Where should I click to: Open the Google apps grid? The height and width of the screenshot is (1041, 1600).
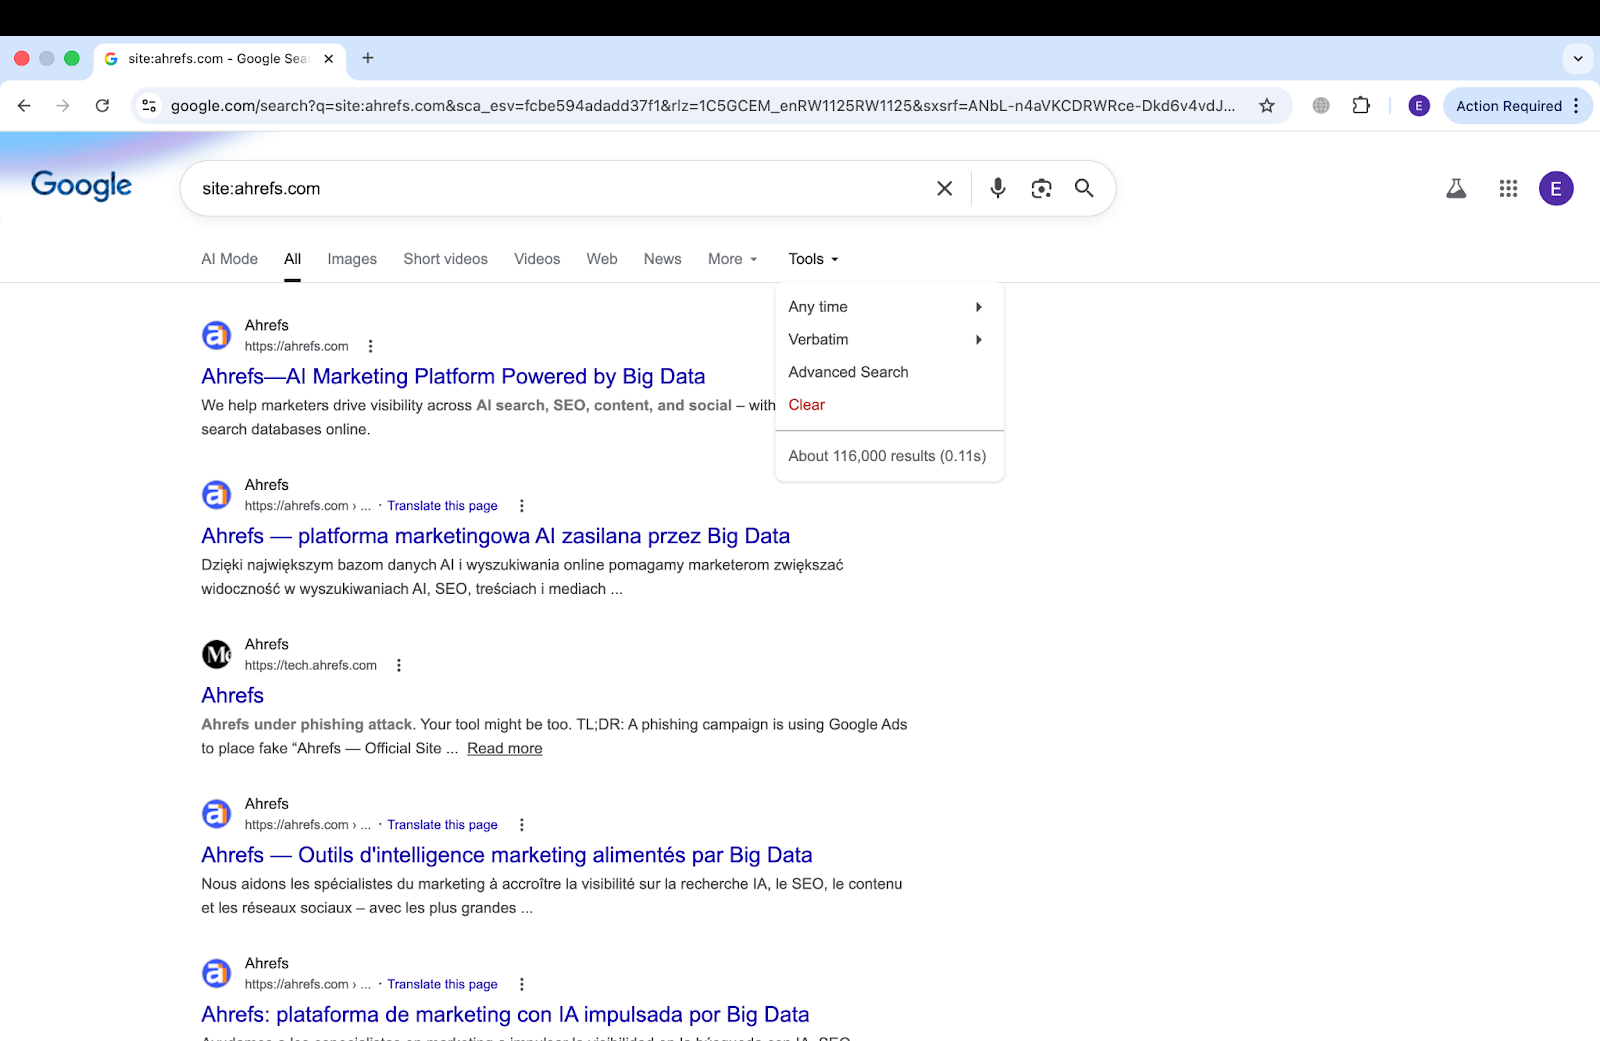point(1507,188)
